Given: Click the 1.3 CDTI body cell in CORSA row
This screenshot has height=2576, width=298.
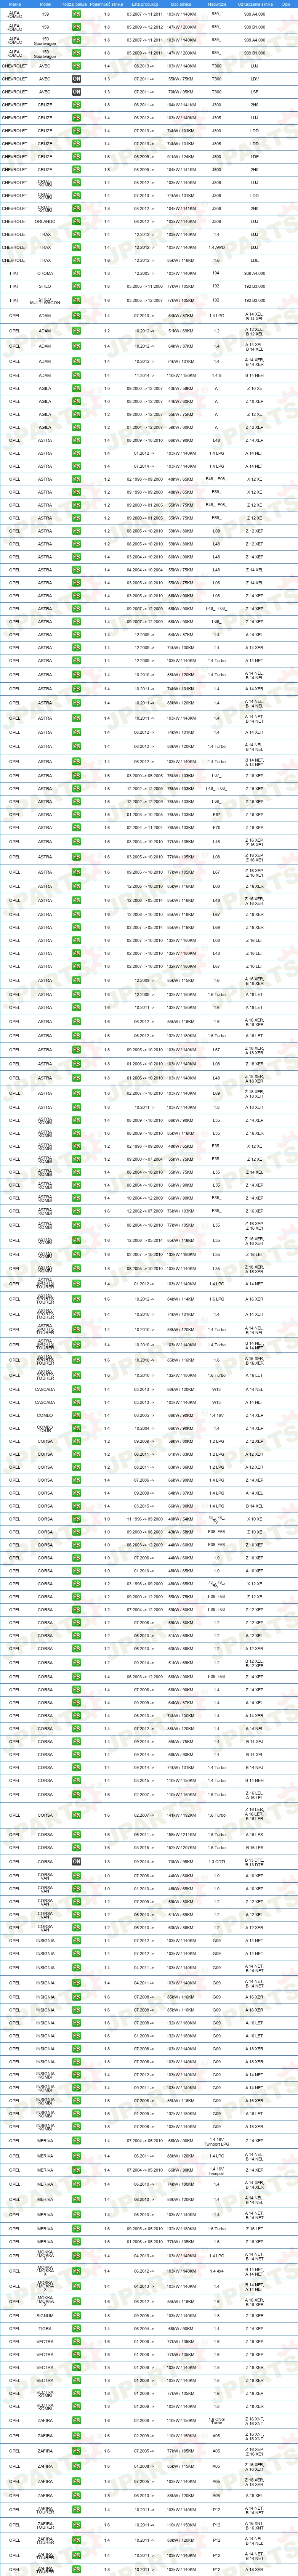Looking at the screenshot, I should coord(216,1862).
